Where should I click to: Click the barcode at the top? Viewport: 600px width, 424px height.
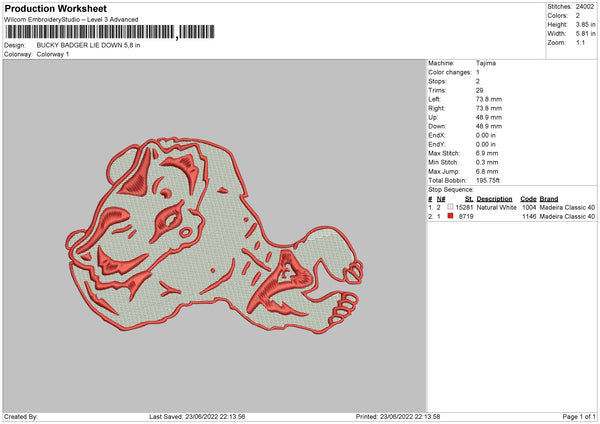(x=109, y=32)
